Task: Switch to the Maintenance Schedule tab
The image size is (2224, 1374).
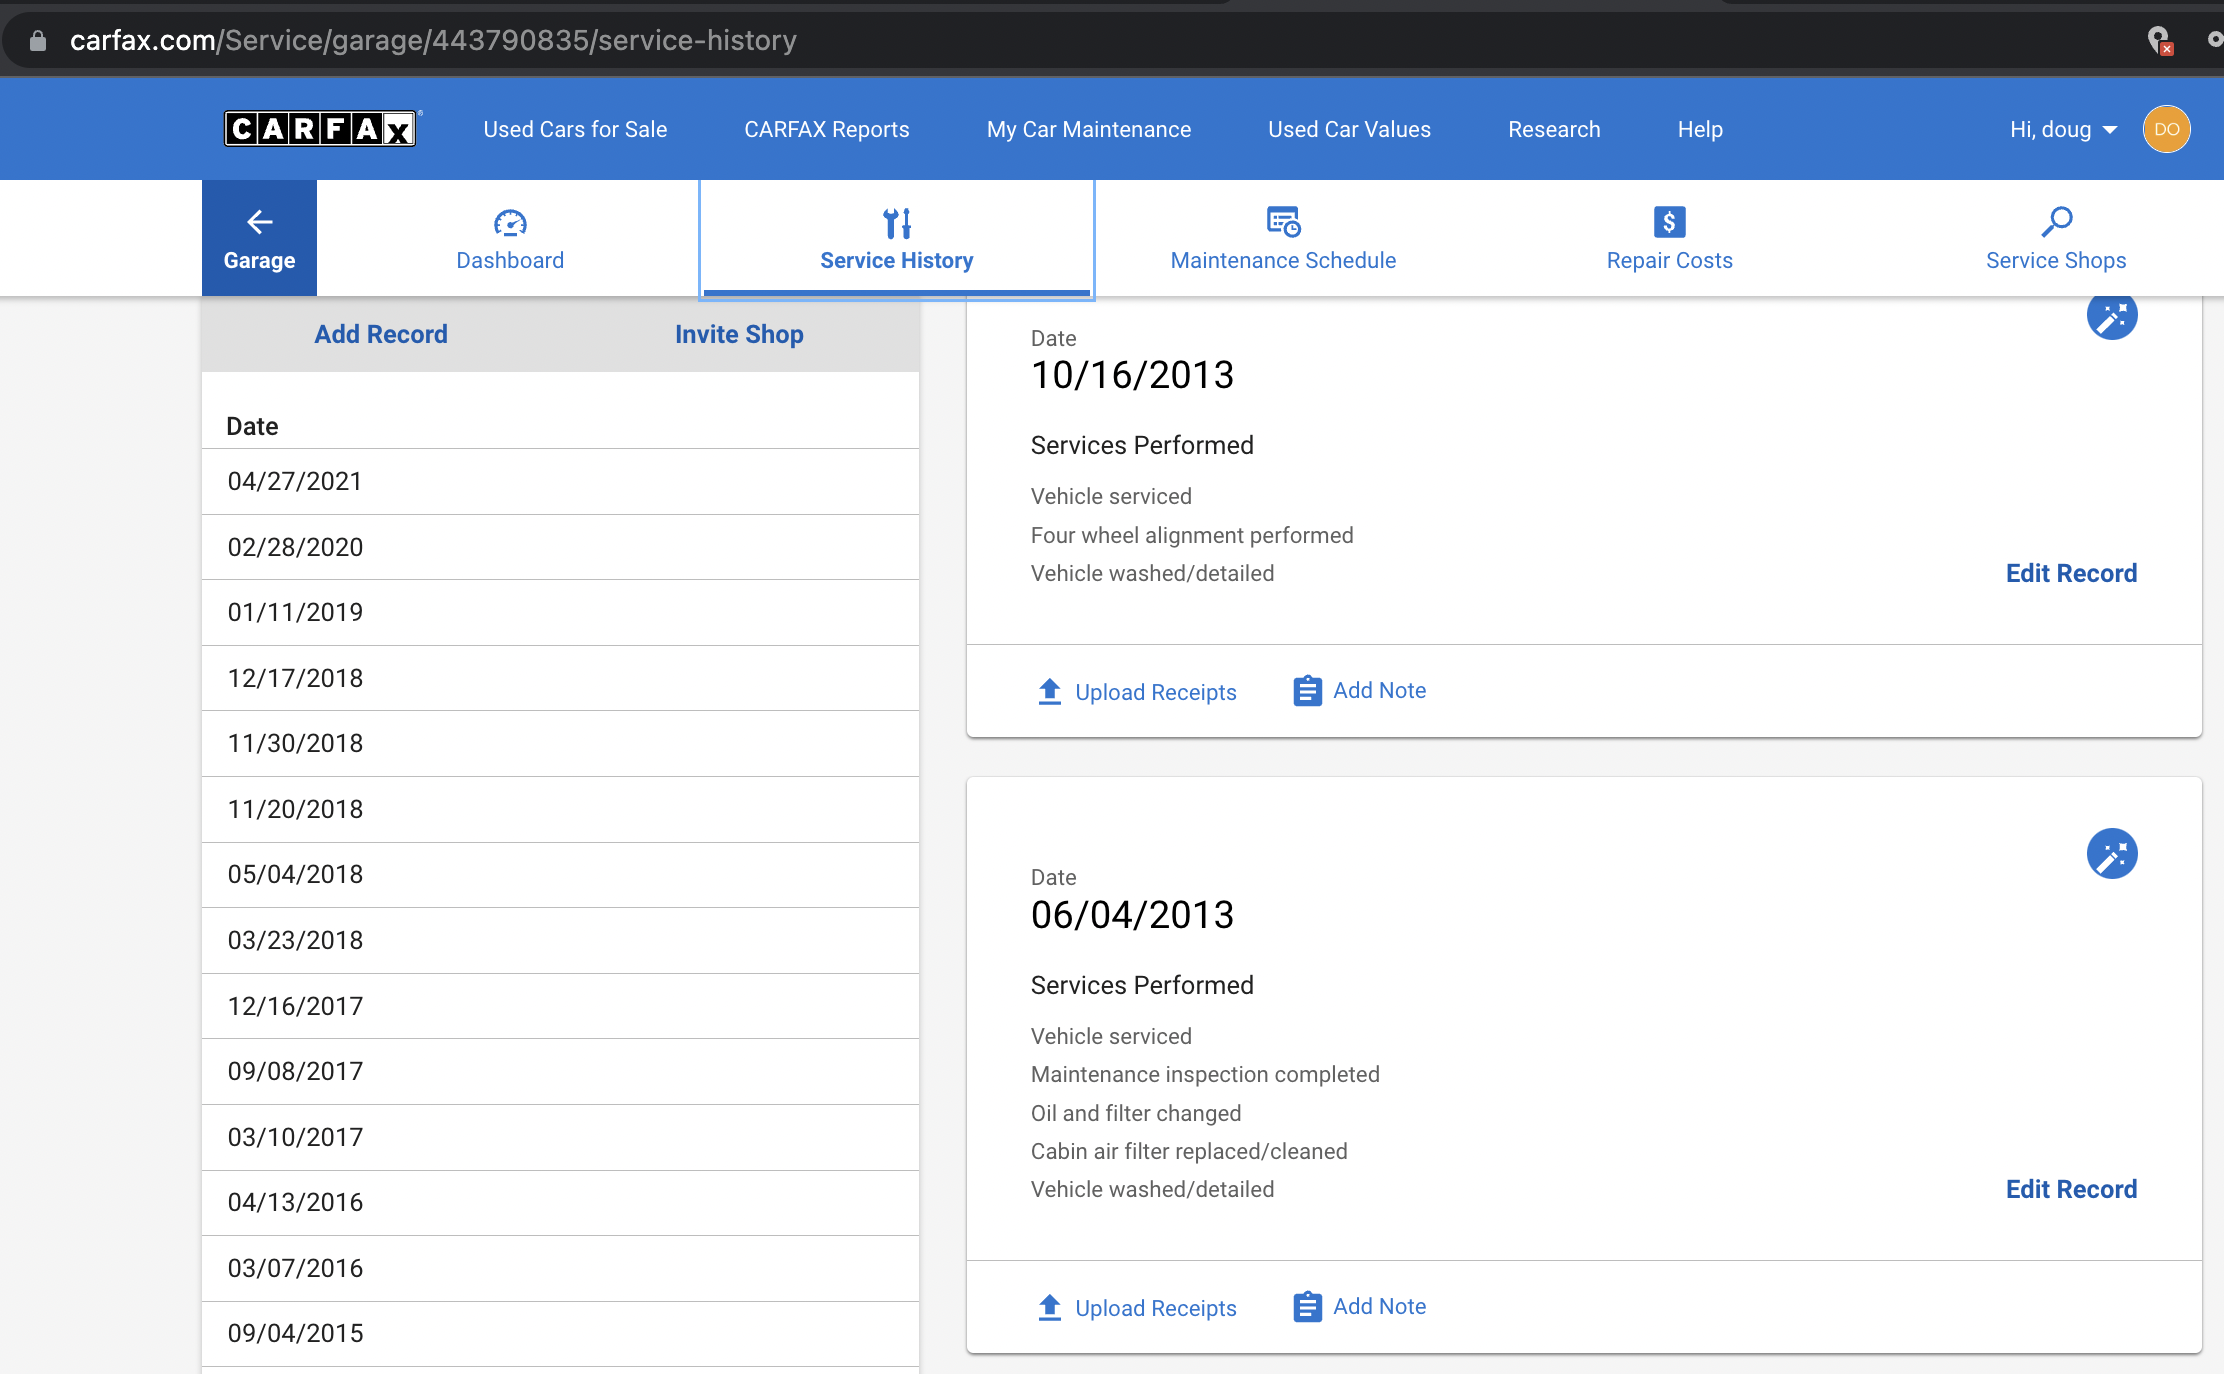Action: pyautogui.click(x=1283, y=238)
